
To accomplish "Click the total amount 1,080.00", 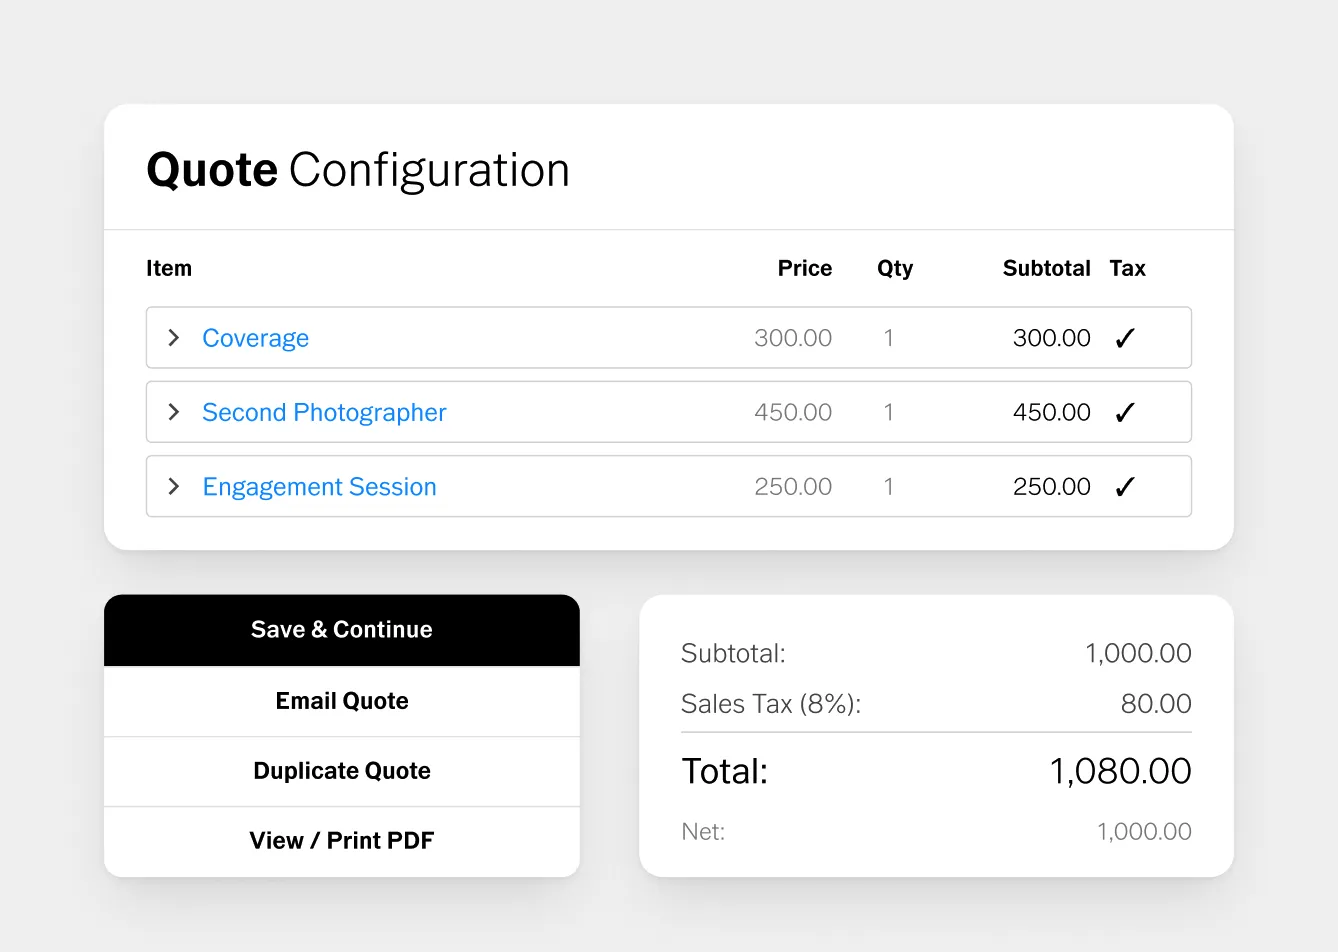I will pyautogui.click(x=1120, y=771).
